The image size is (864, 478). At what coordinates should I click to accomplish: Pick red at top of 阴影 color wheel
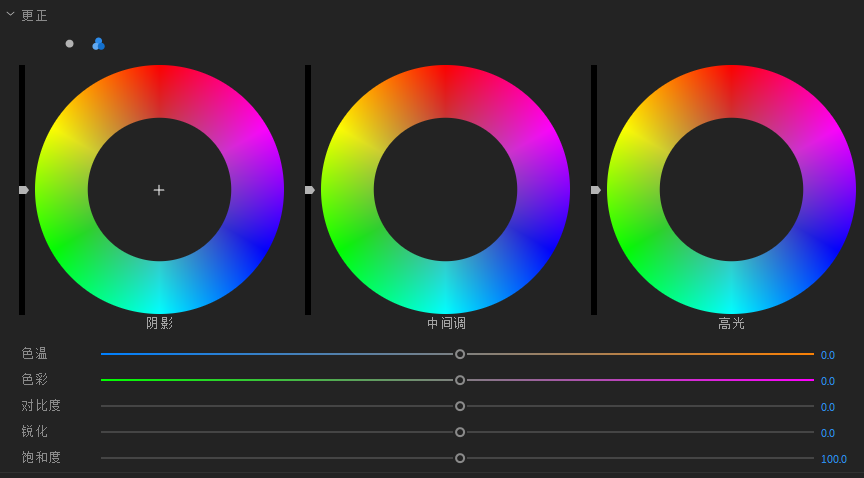point(159,90)
